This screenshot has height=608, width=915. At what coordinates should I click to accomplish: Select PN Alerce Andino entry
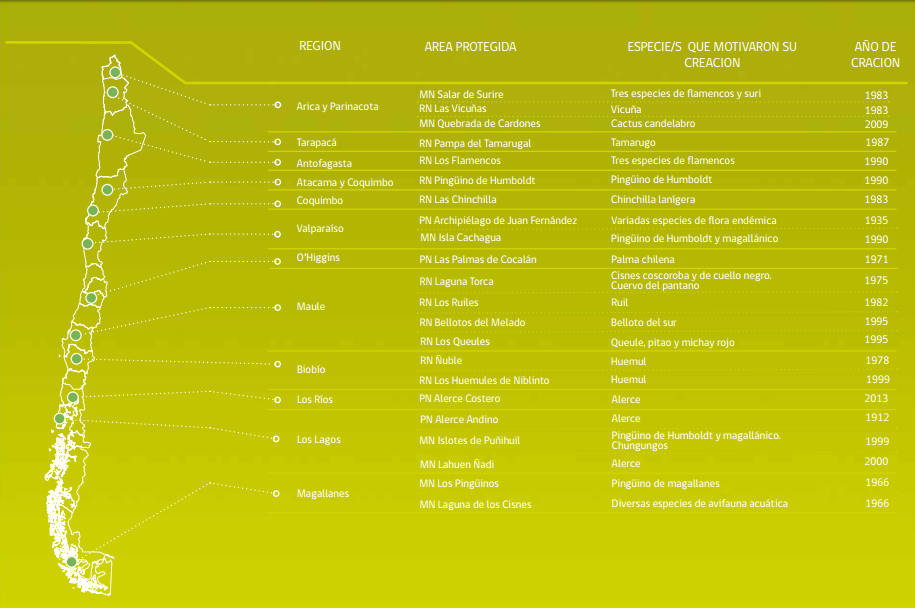click(x=459, y=420)
